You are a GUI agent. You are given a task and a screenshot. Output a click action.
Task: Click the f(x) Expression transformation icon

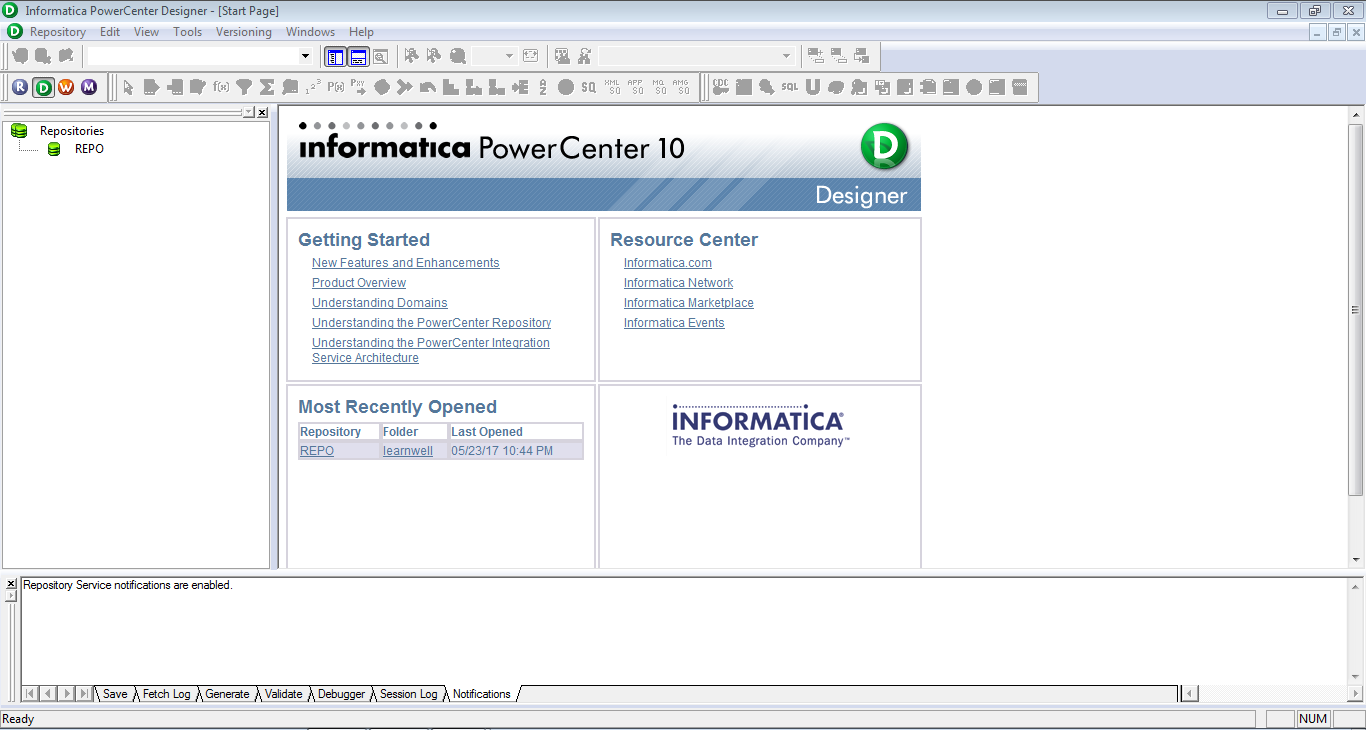pyautogui.click(x=221, y=87)
